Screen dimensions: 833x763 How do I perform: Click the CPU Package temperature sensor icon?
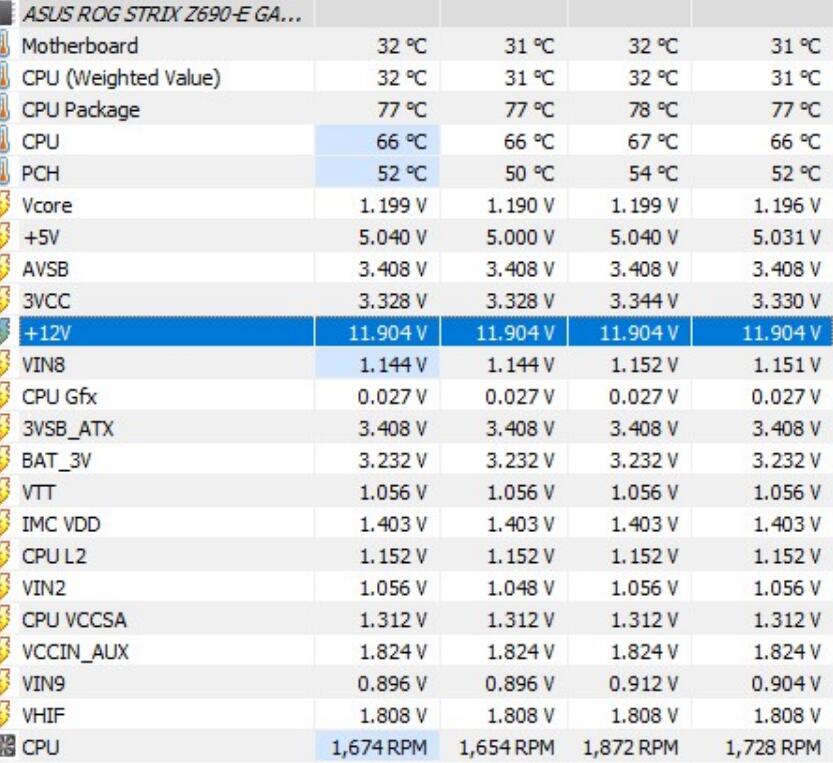(8, 109)
